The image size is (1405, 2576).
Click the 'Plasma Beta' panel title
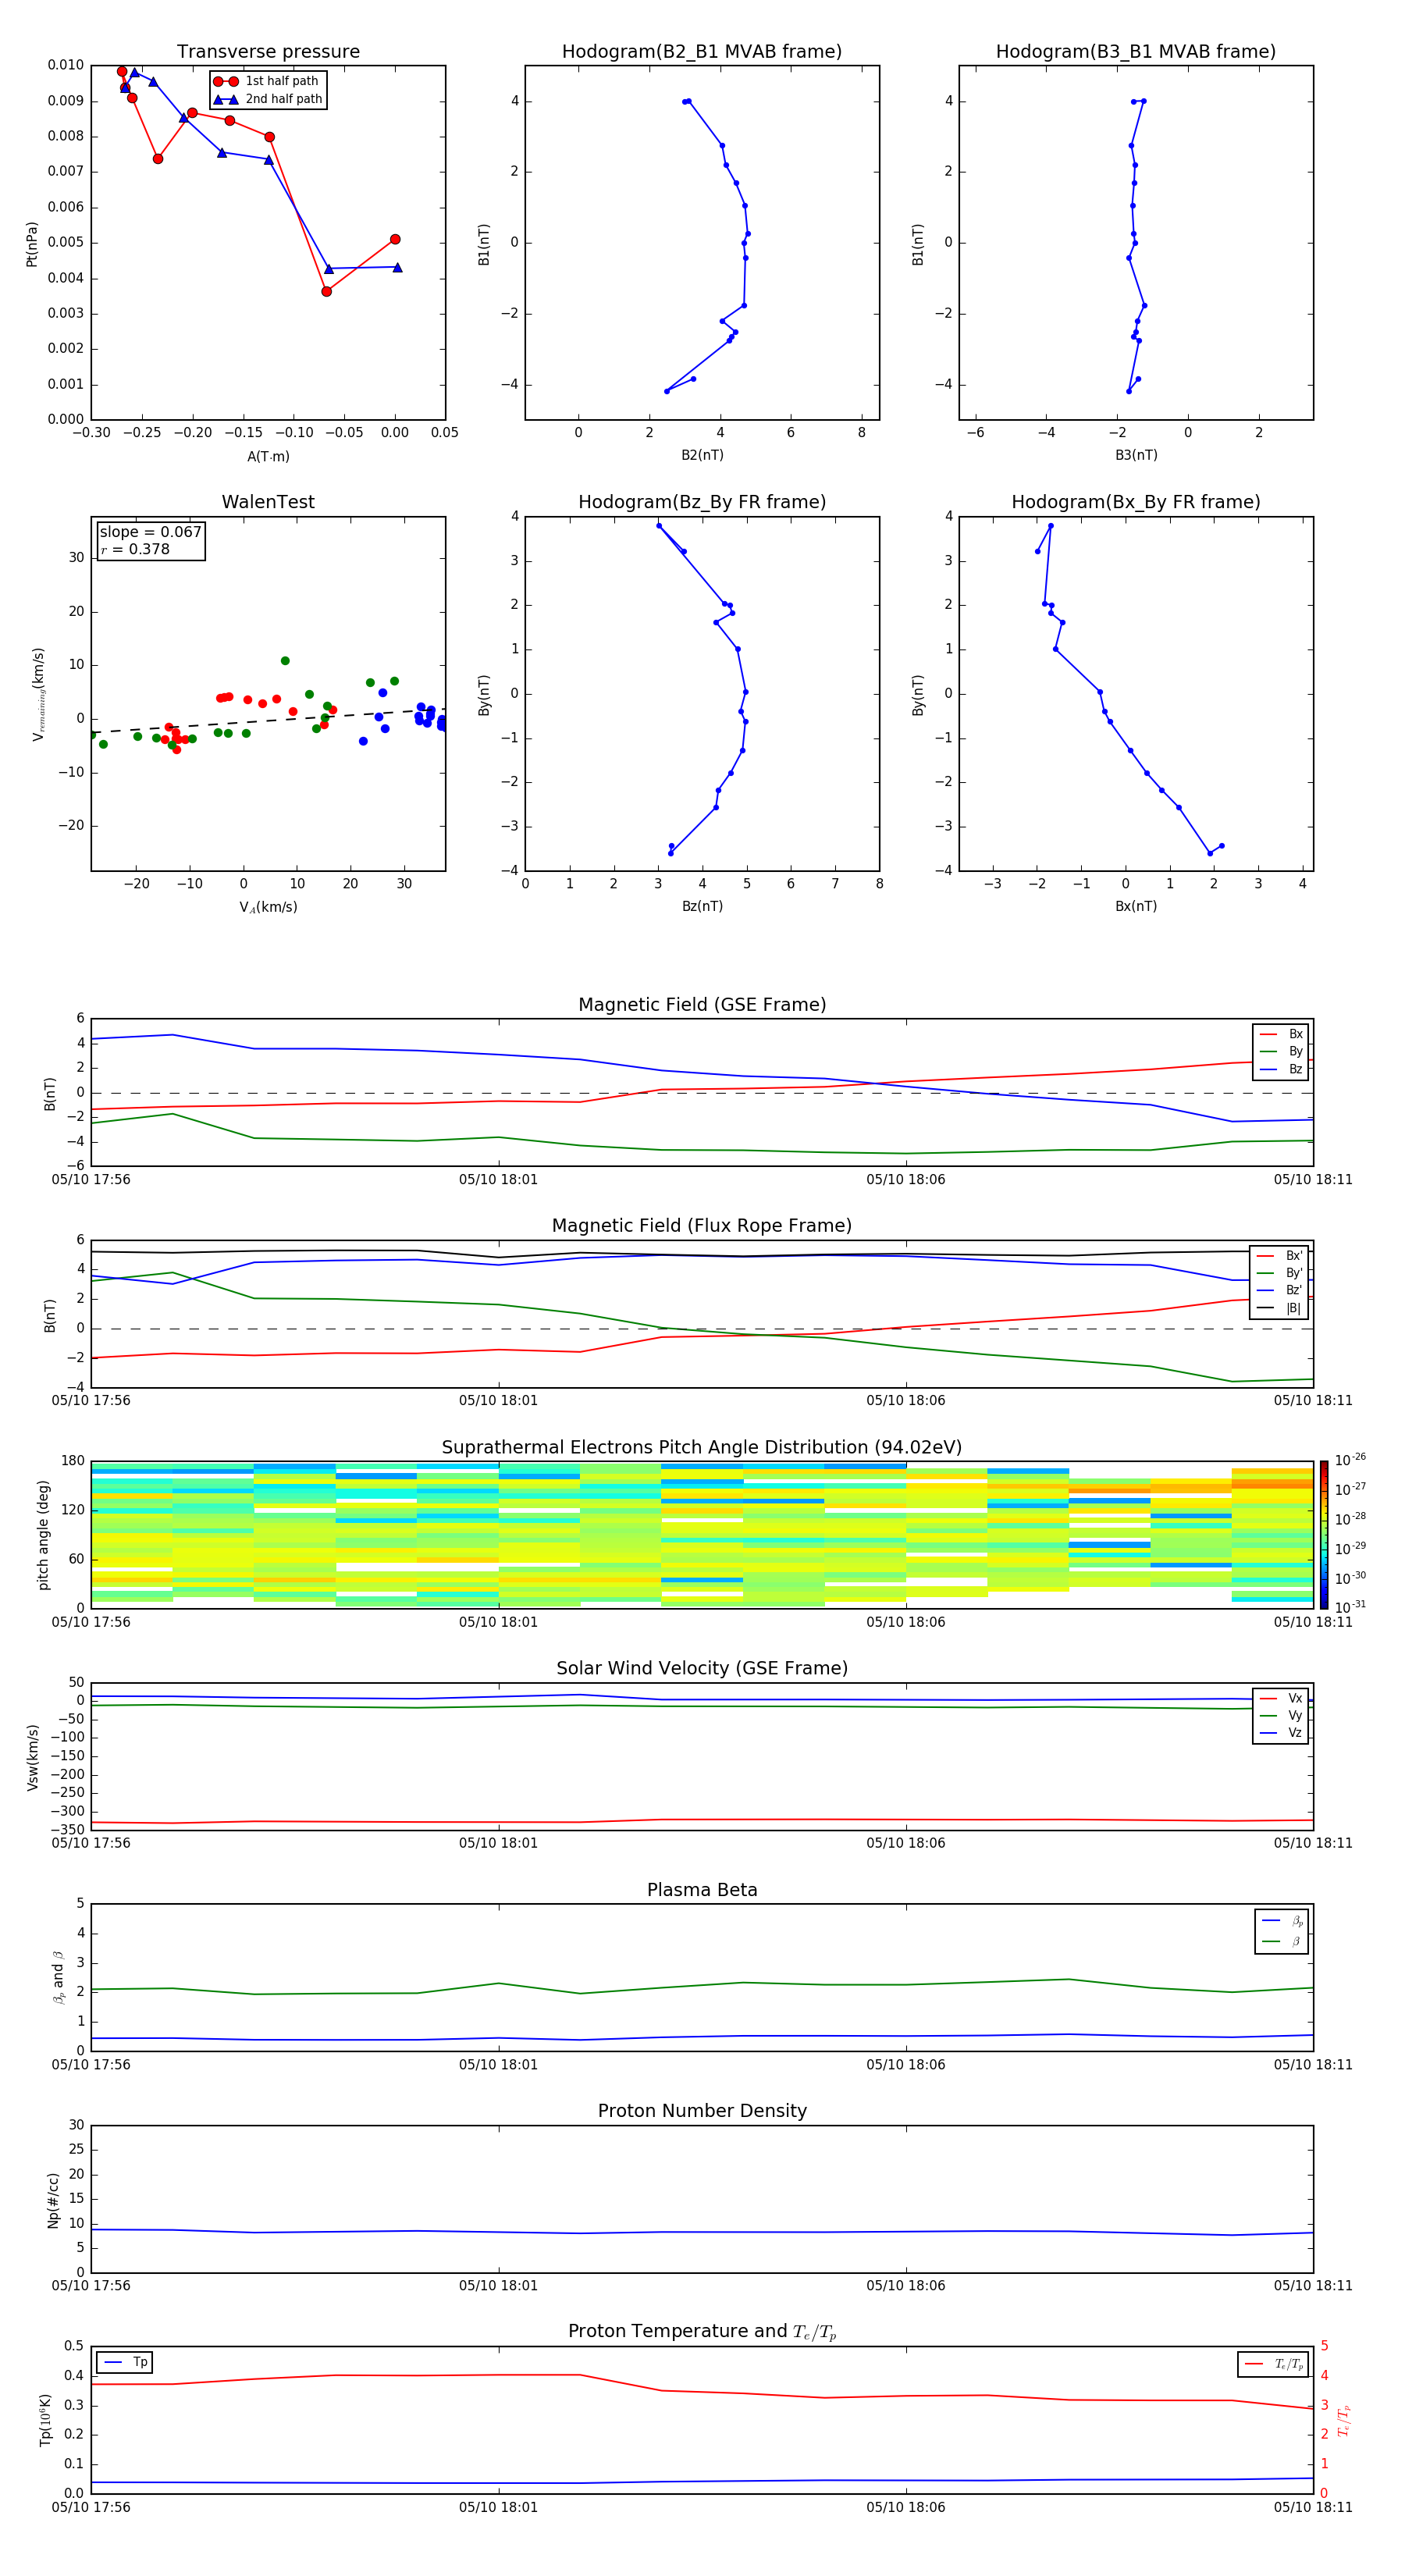point(702,1890)
